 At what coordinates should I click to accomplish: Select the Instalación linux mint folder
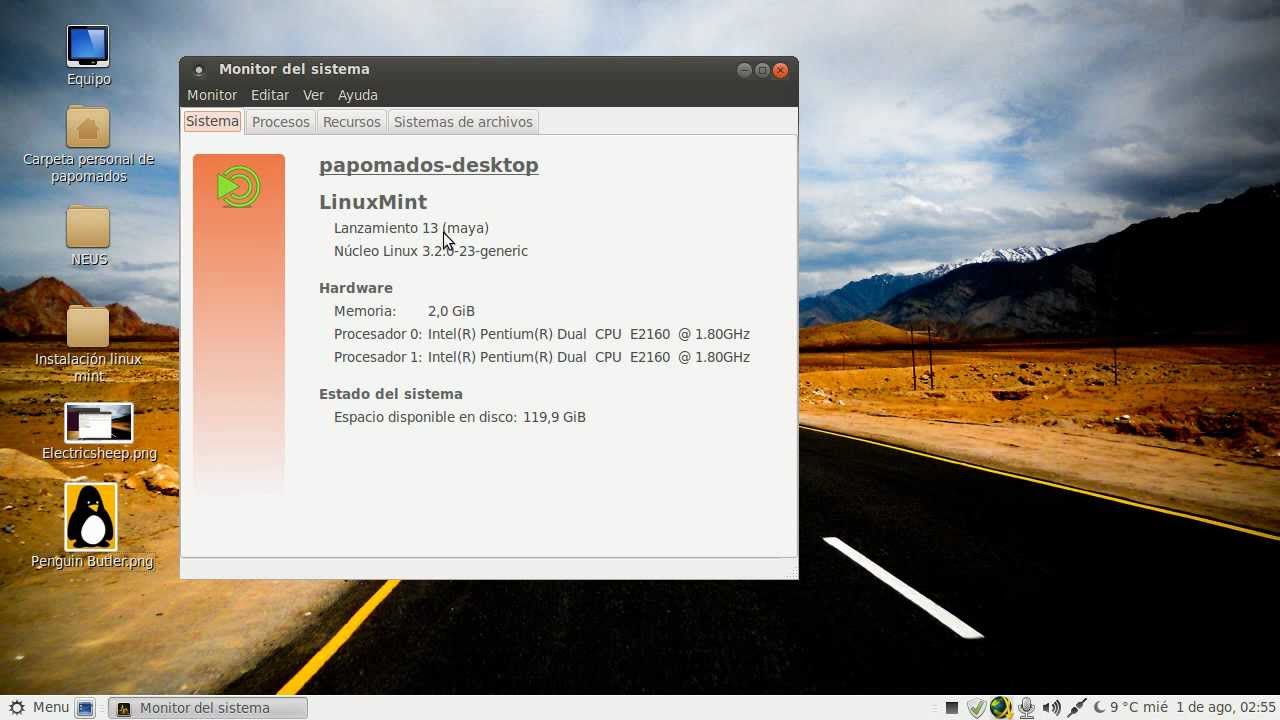88,327
